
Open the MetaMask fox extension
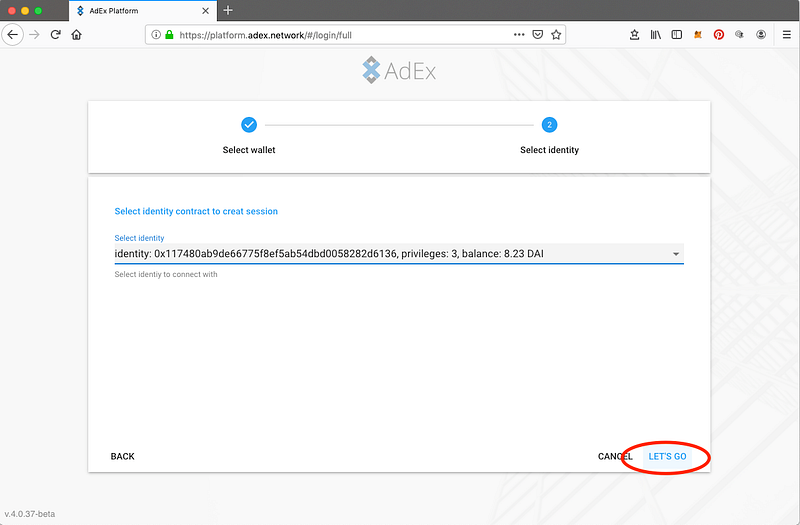click(697, 35)
